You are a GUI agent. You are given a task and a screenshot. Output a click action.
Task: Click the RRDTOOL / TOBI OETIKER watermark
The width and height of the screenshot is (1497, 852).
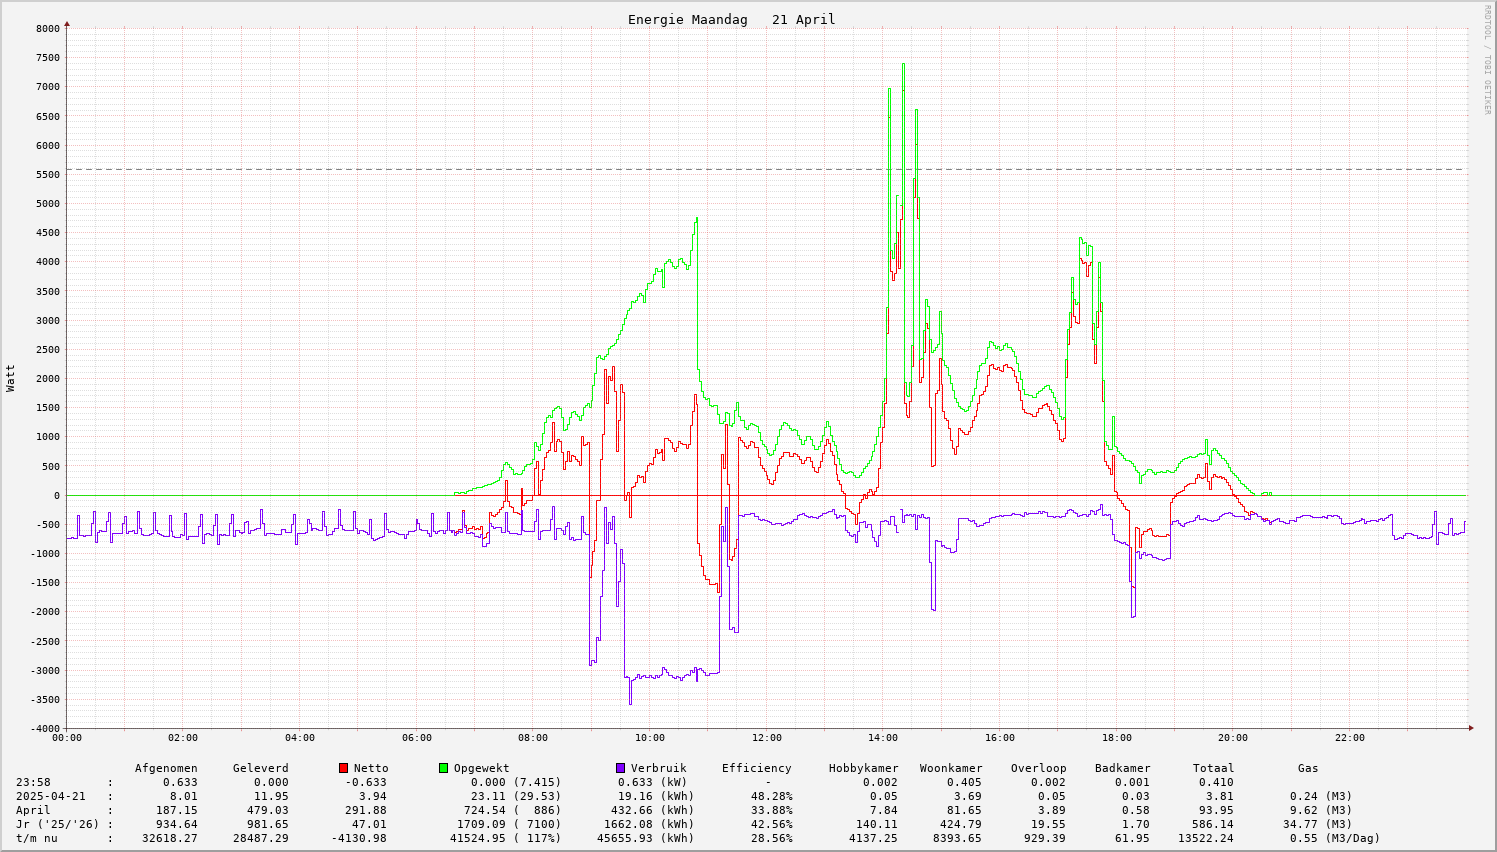(1487, 59)
